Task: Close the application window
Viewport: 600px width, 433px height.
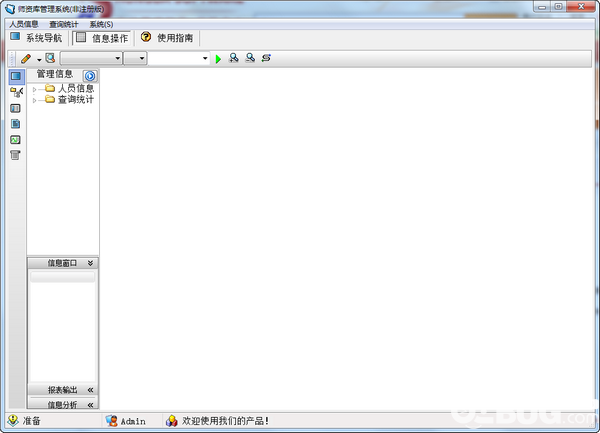Action: [581, 7]
